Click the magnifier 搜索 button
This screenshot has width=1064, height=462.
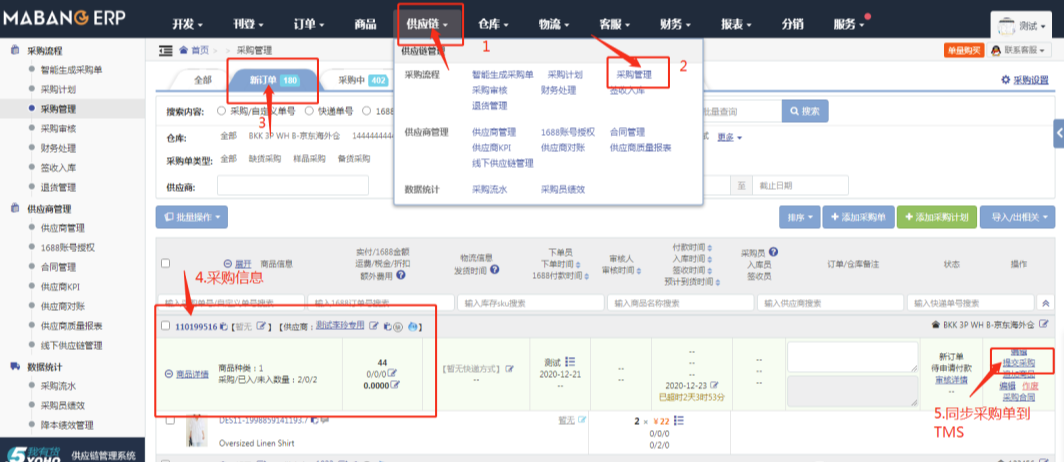tap(805, 111)
